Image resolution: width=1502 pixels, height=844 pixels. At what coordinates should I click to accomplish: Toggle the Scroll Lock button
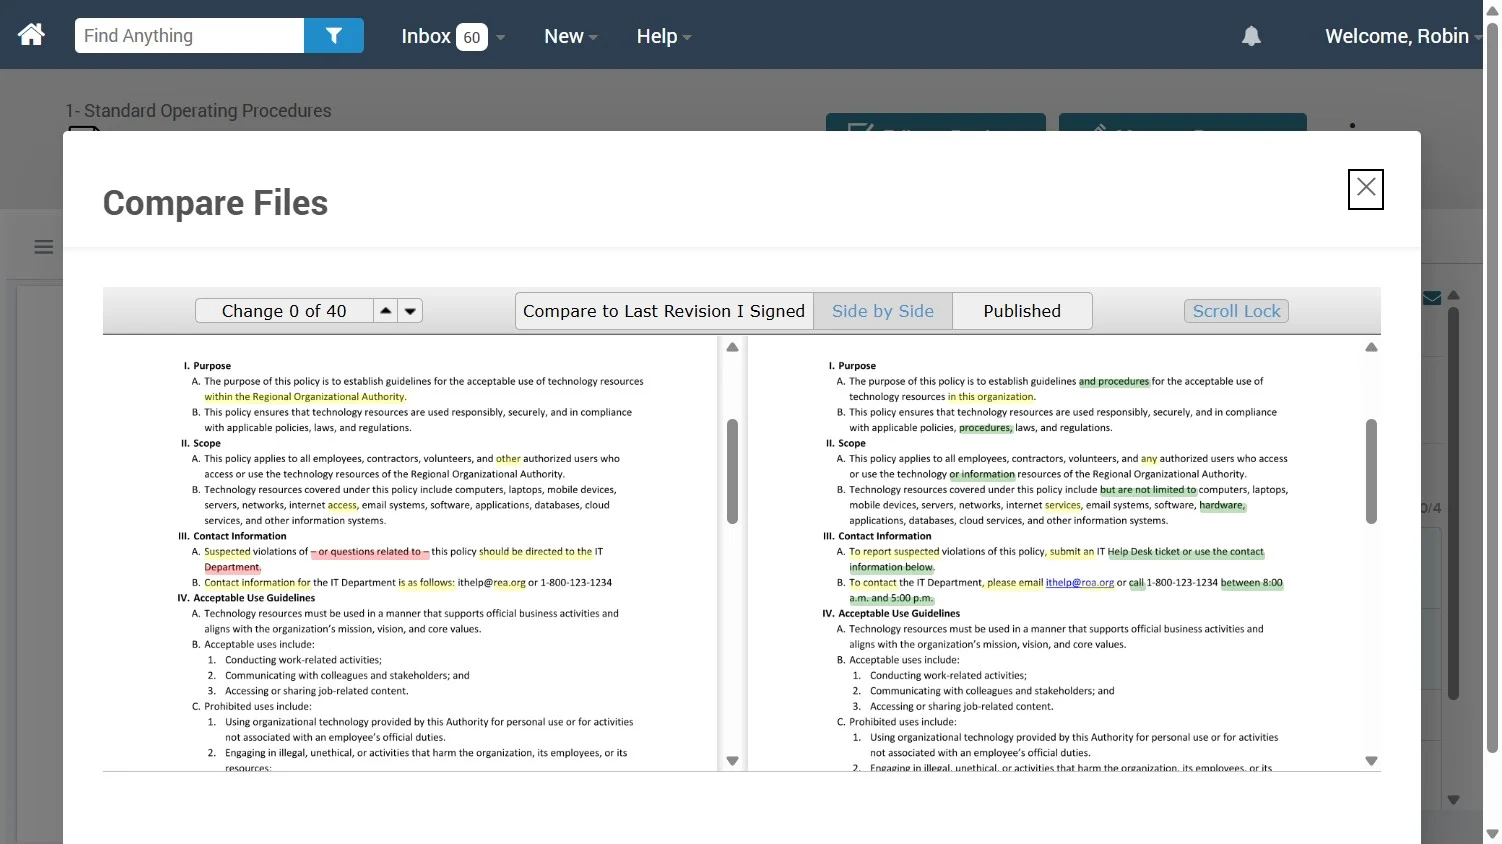pos(1236,311)
